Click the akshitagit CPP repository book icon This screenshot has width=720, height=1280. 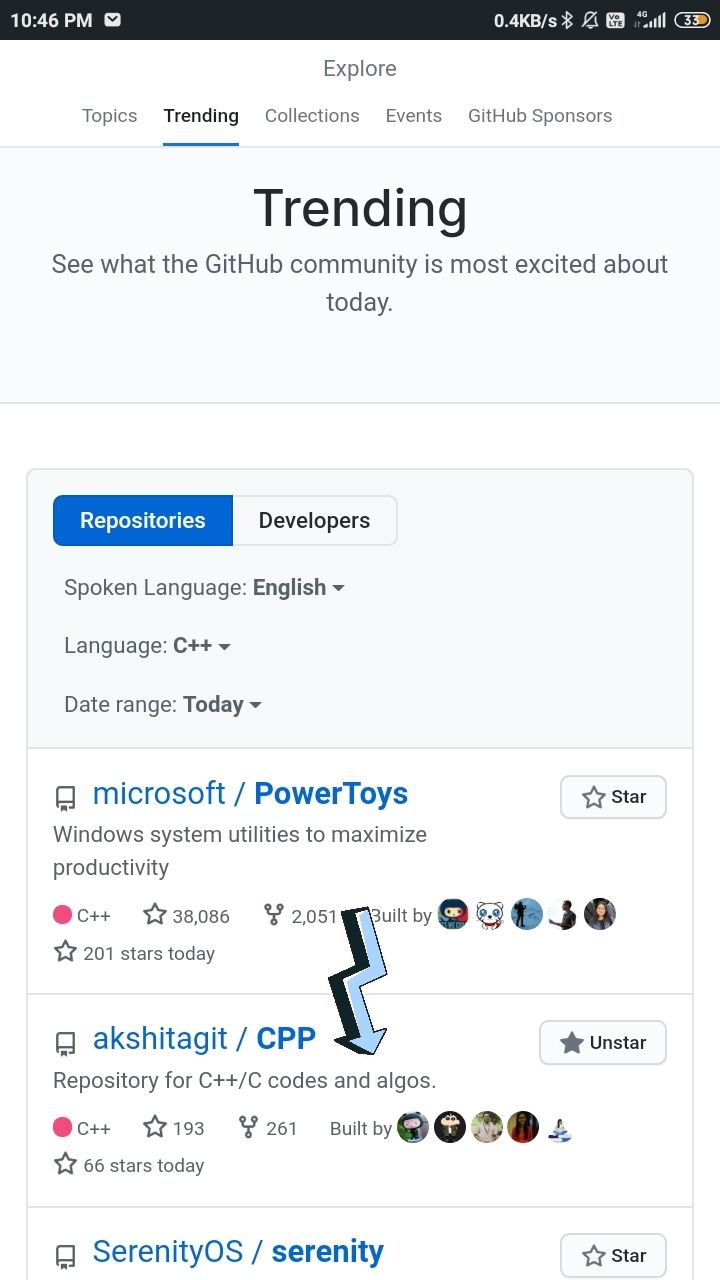[65, 1044]
